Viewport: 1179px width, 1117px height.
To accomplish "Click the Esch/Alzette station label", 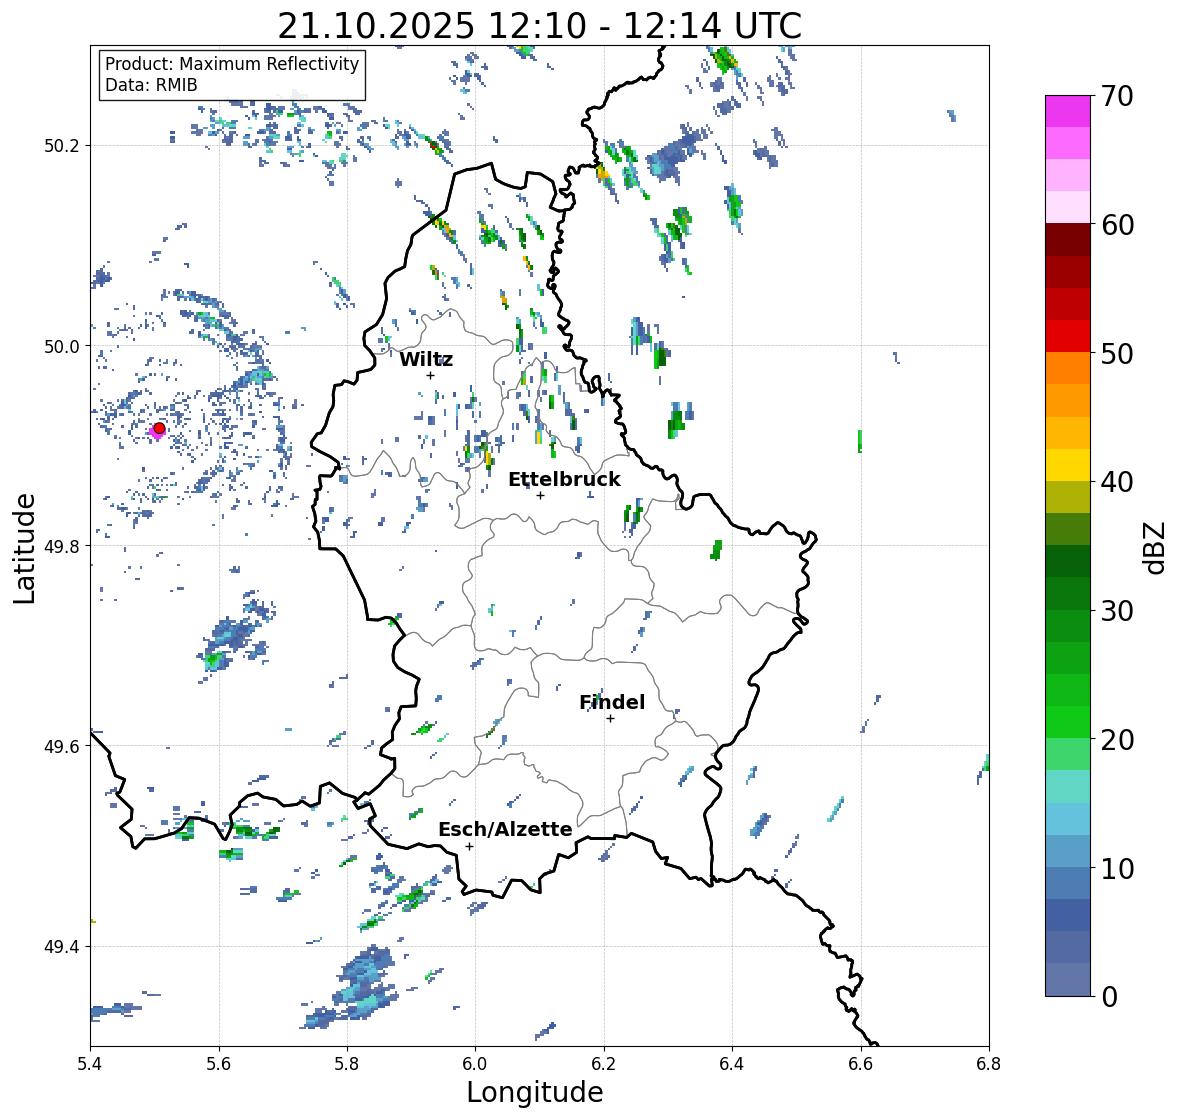I will tap(505, 829).
